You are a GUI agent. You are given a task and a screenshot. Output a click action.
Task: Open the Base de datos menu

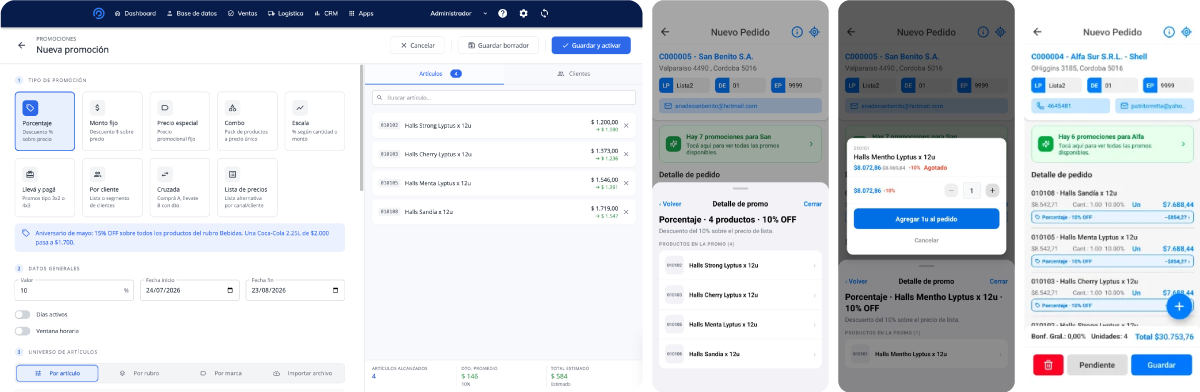[192, 13]
